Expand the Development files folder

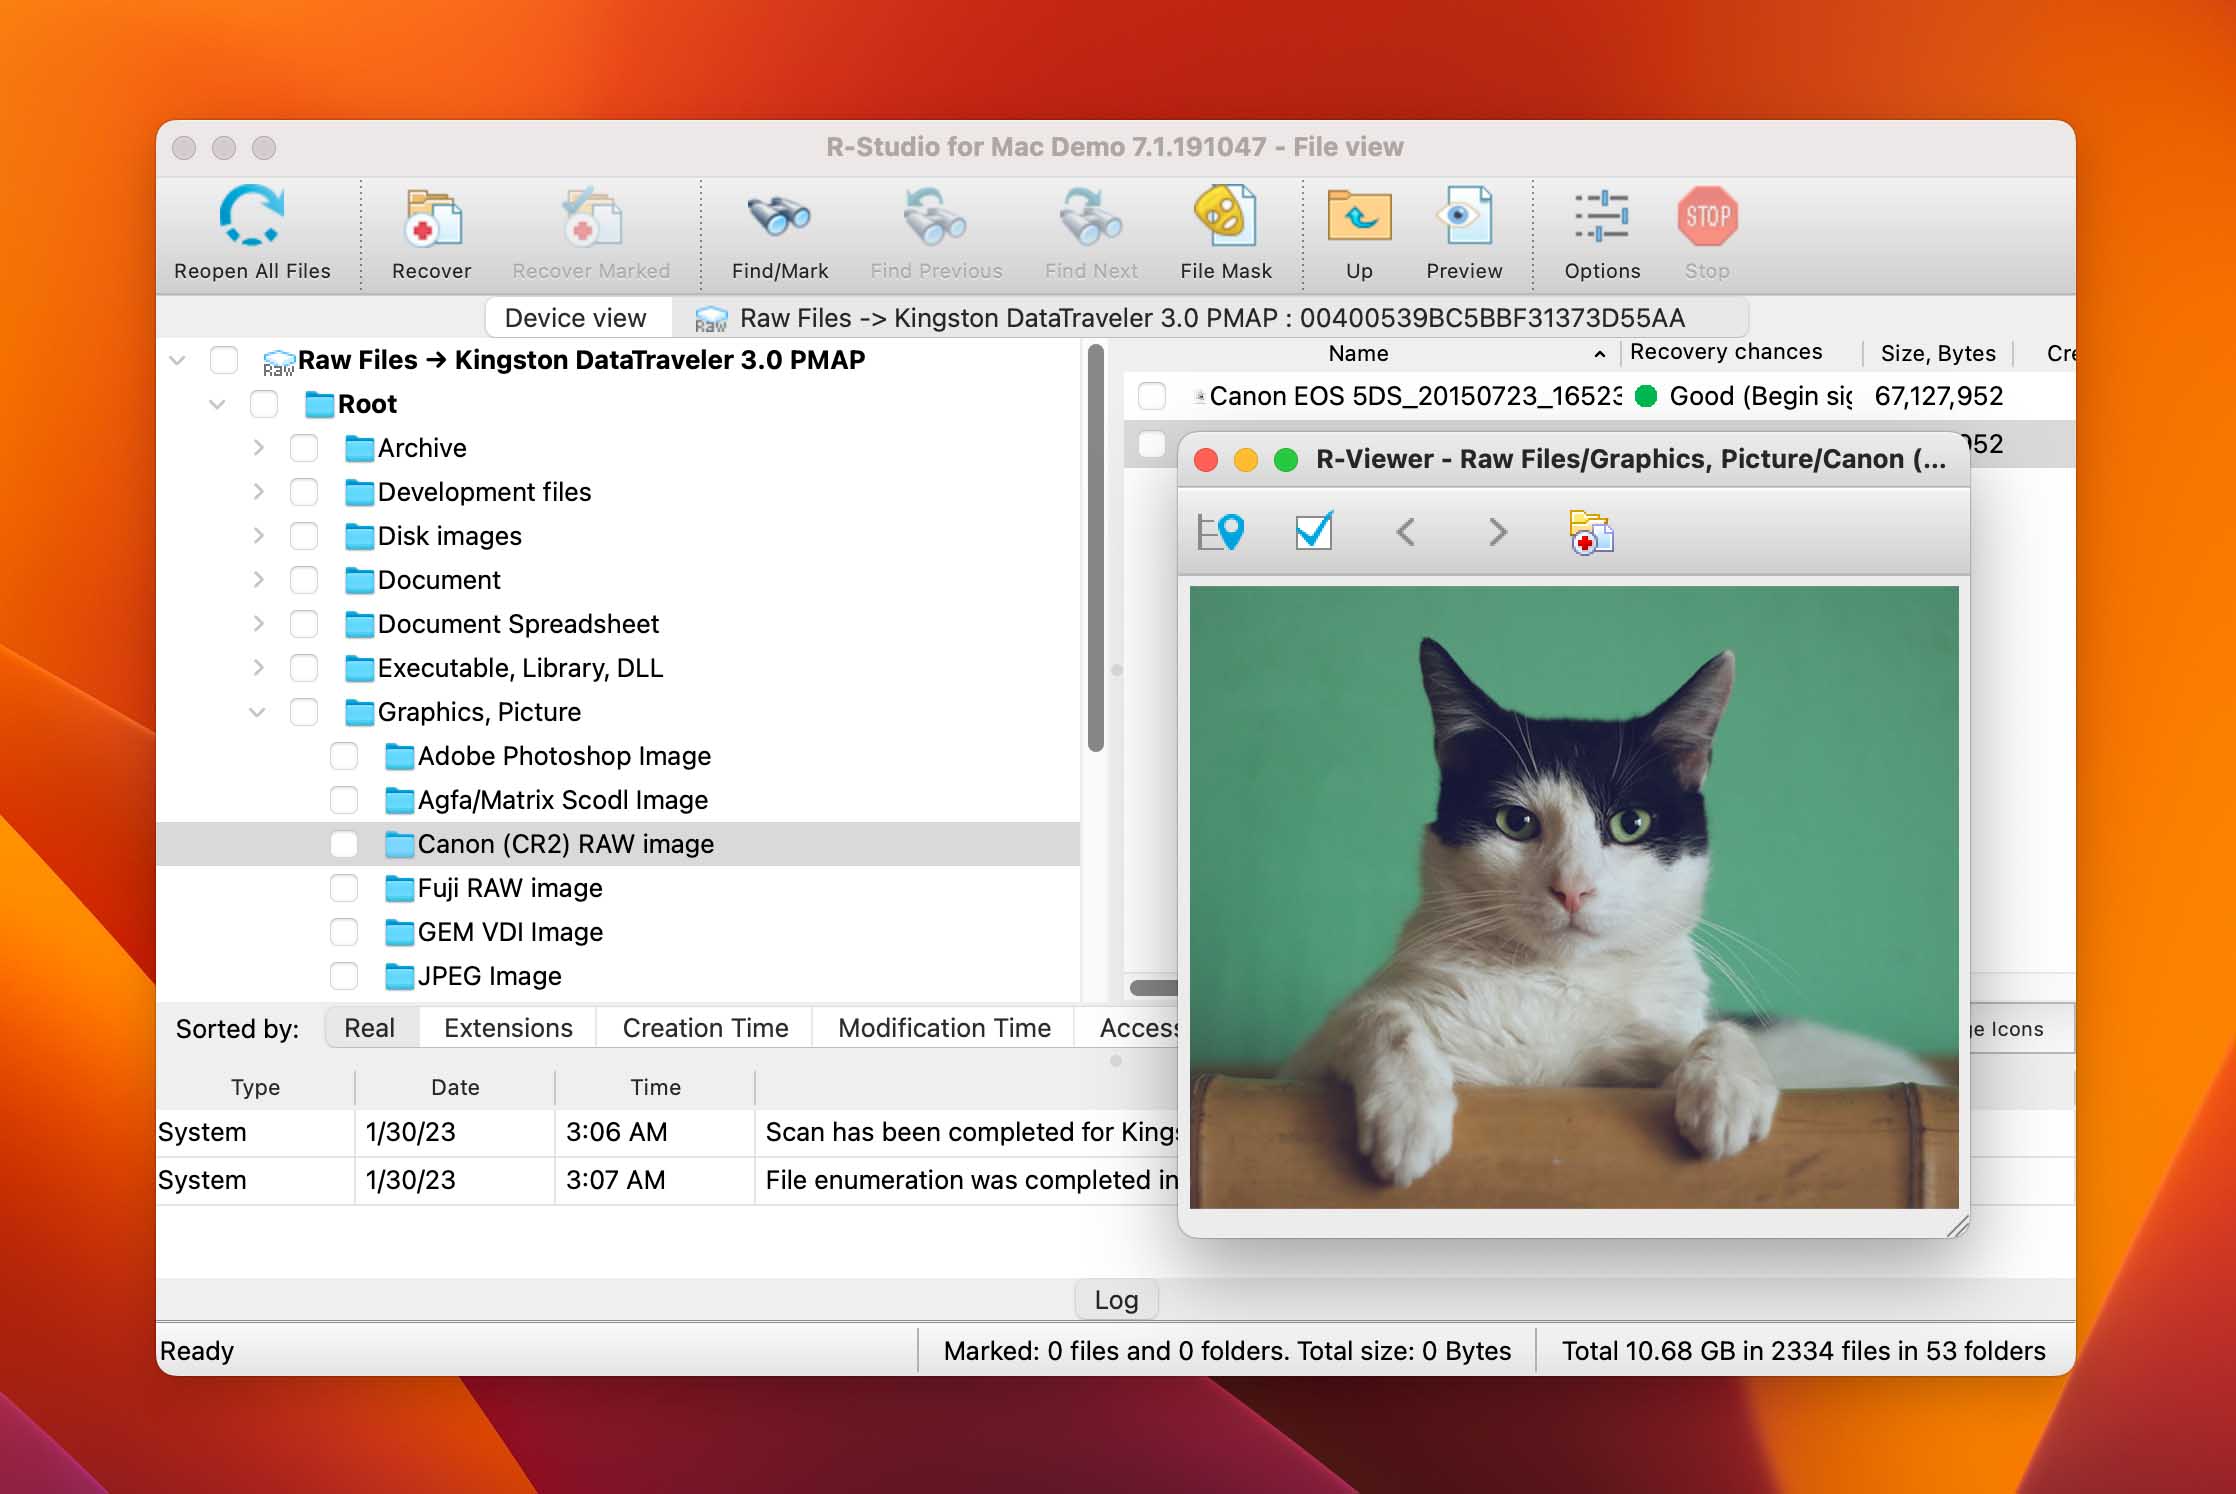258,492
